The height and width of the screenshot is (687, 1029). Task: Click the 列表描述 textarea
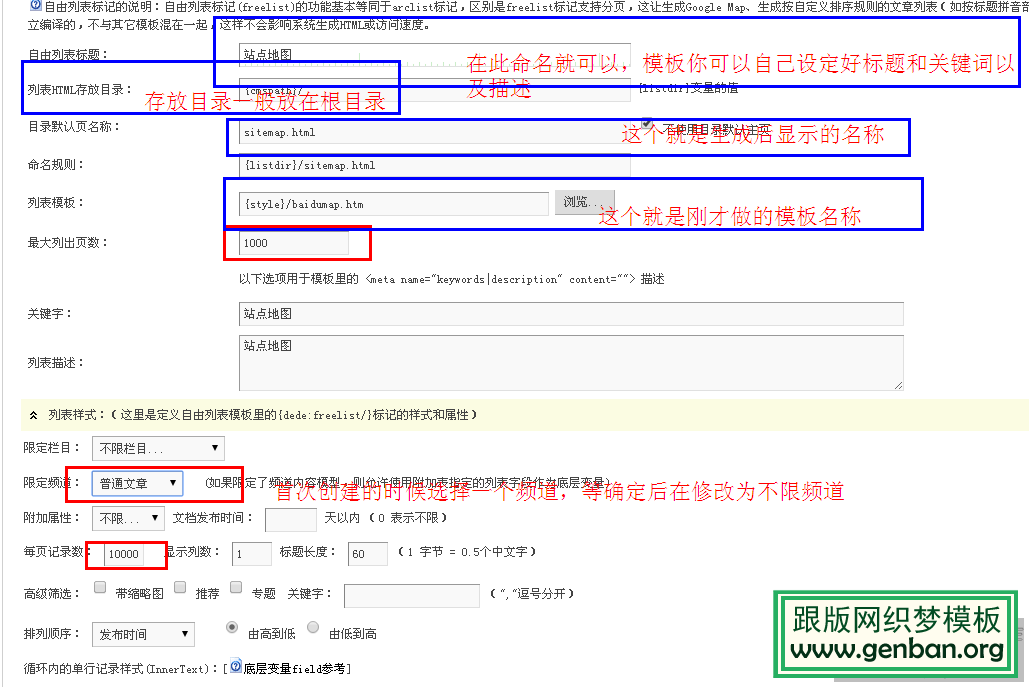pos(571,363)
